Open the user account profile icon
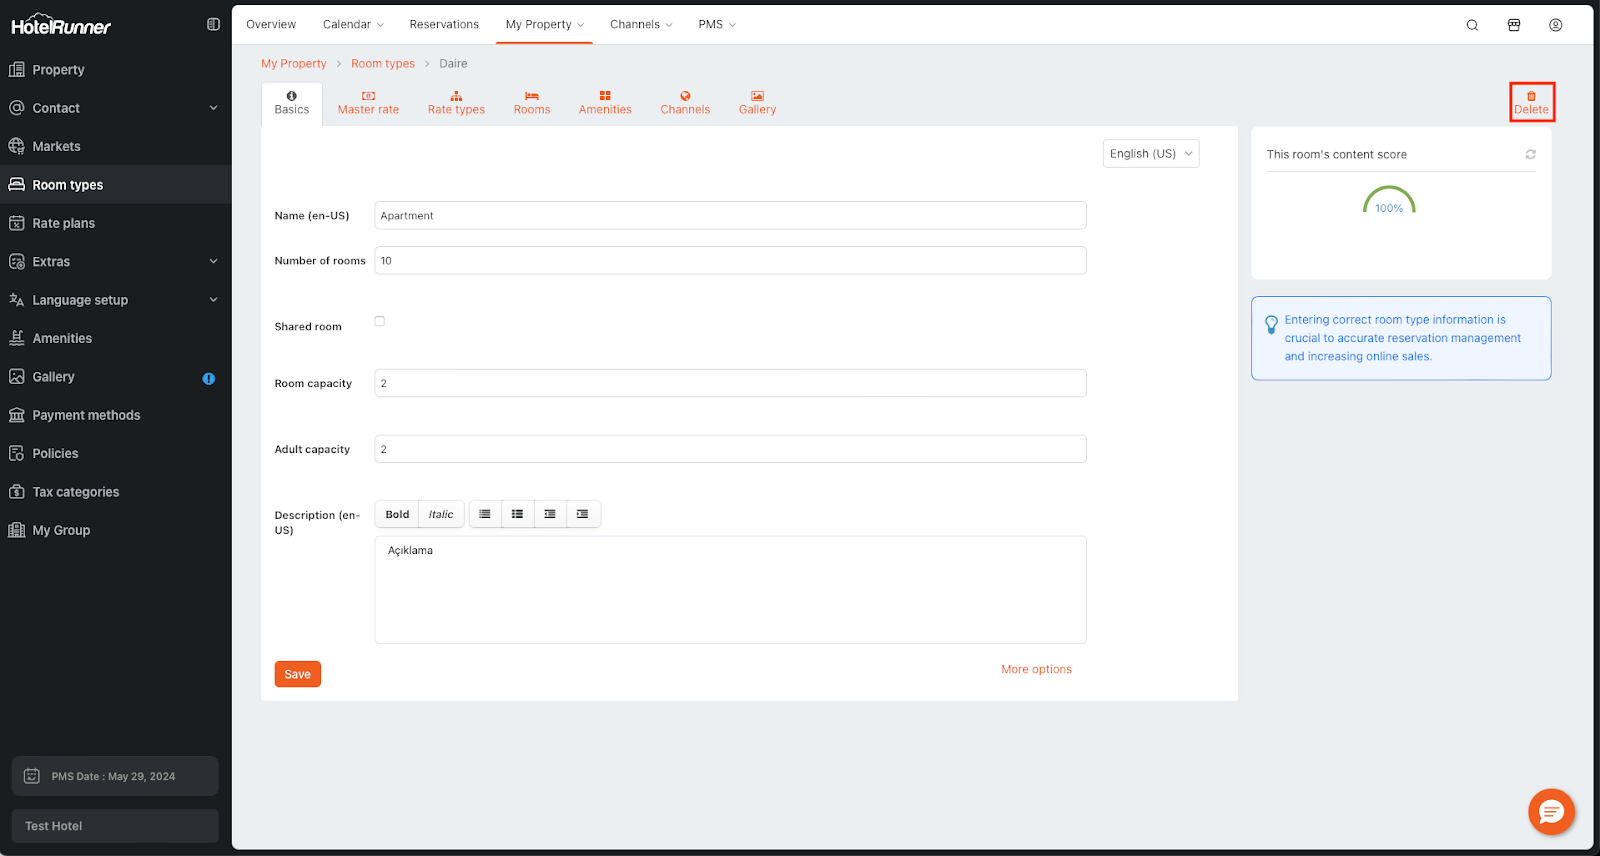Image resolution: width=1600 pixels, height=856 pixels. [x=1555, y=25]
